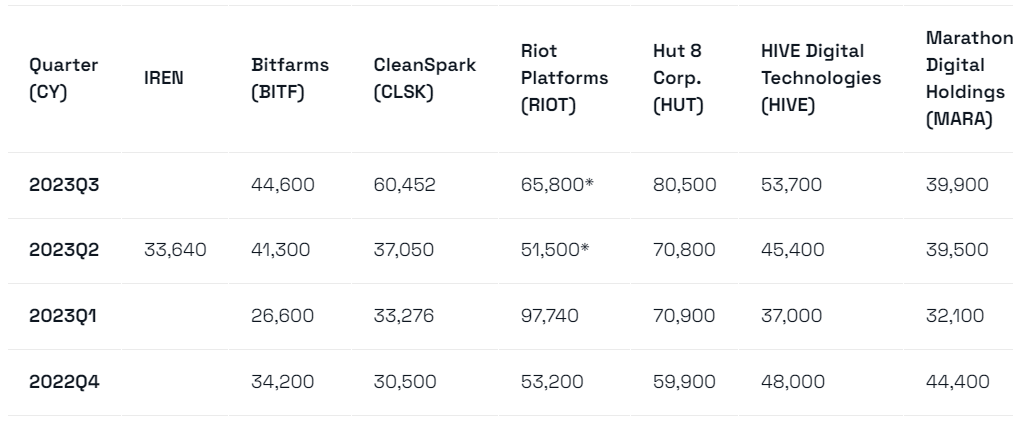Click the 2022Q4 row label

64,381
